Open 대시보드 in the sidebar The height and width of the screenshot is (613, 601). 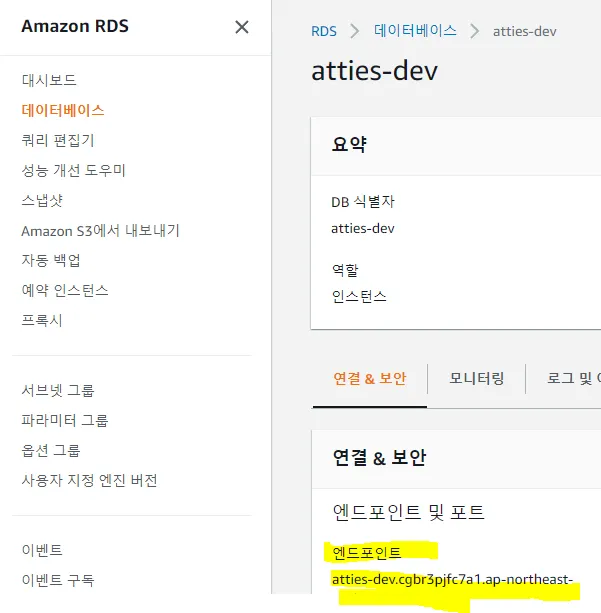(49, 80)
